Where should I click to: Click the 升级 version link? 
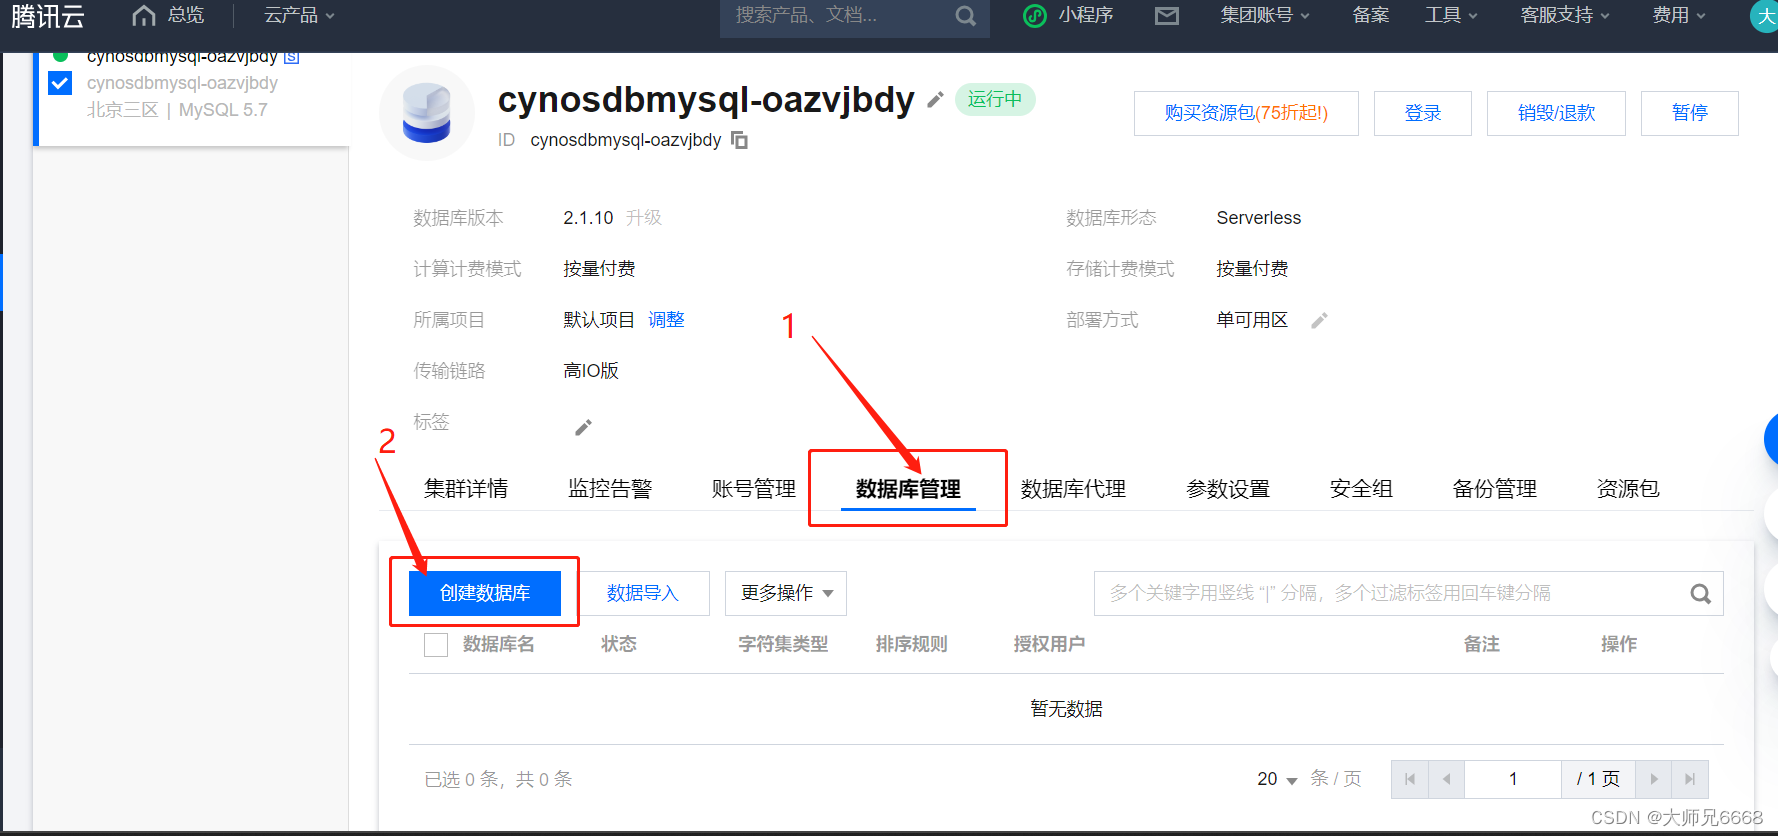644,218
